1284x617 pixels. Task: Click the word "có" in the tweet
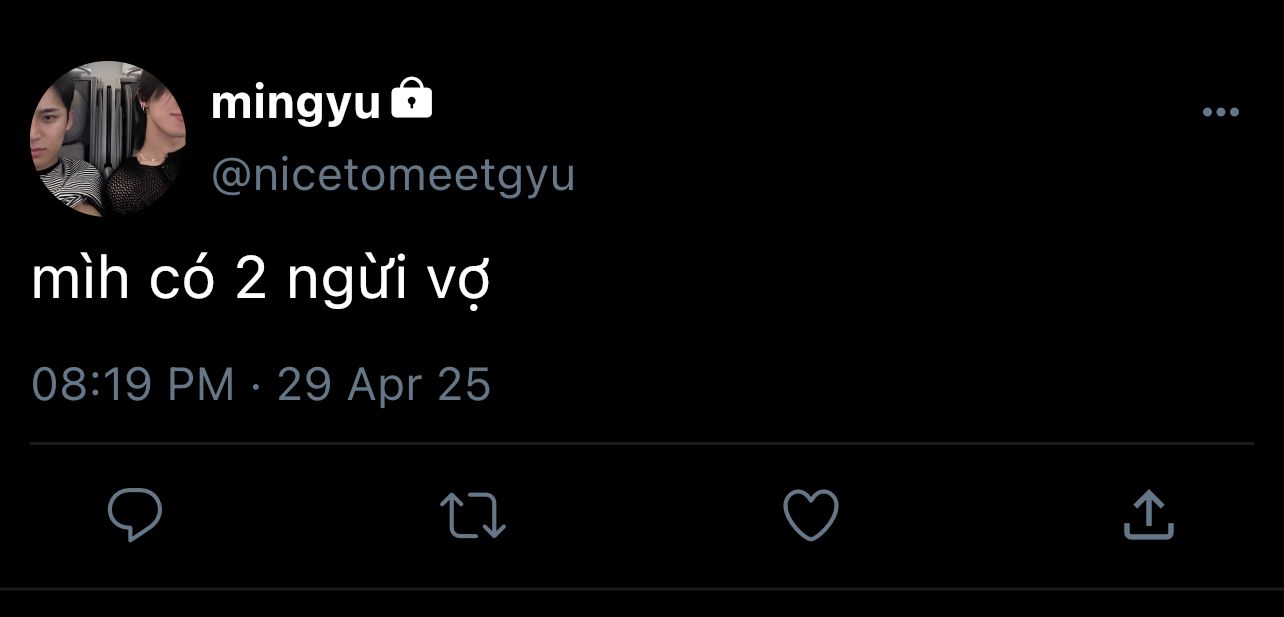pos(183,283)
